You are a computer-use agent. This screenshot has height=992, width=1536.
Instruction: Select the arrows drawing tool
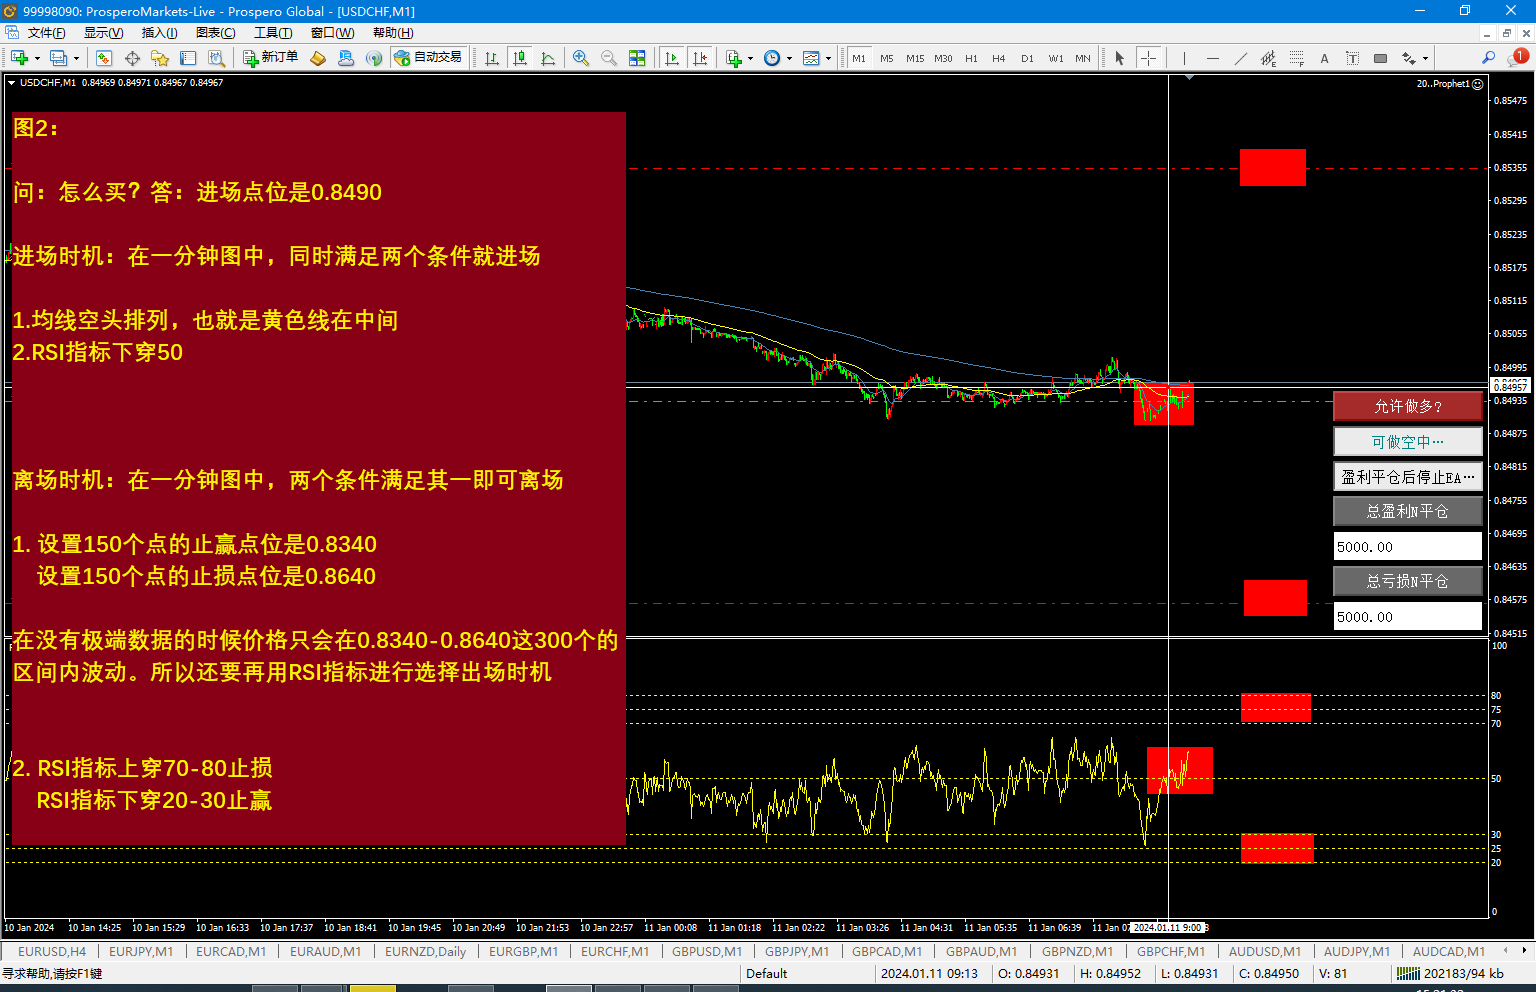[x=1409, y=58]
